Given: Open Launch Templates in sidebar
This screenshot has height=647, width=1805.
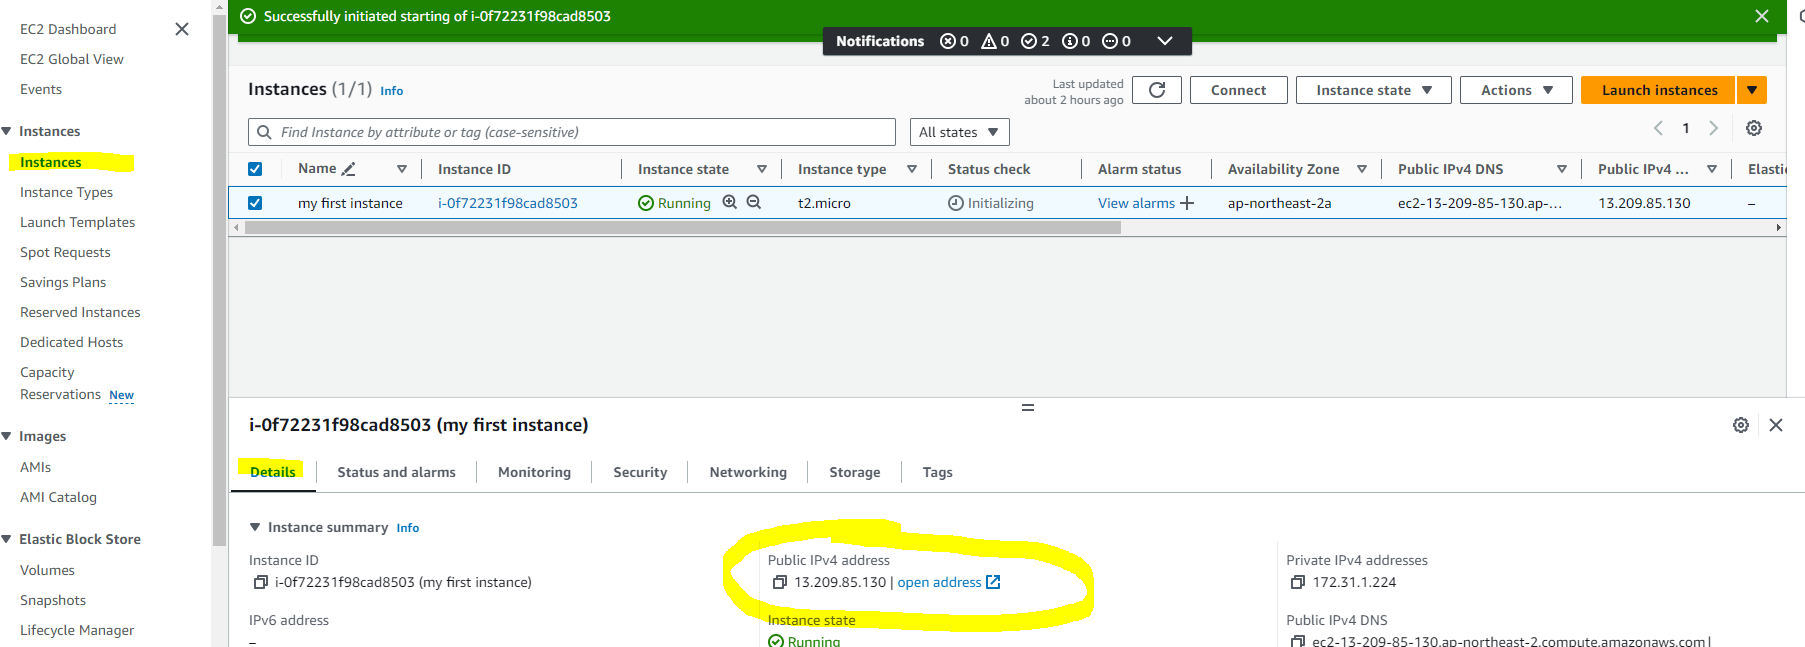Looking at the screenshot, I should pyautogui.click(x=77, y=222).
